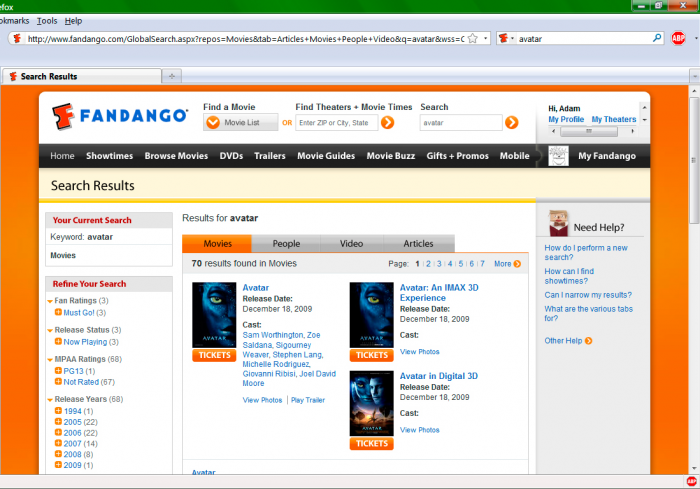
Task: Open the Sam Worthington cast link
Action: [273, 335]
